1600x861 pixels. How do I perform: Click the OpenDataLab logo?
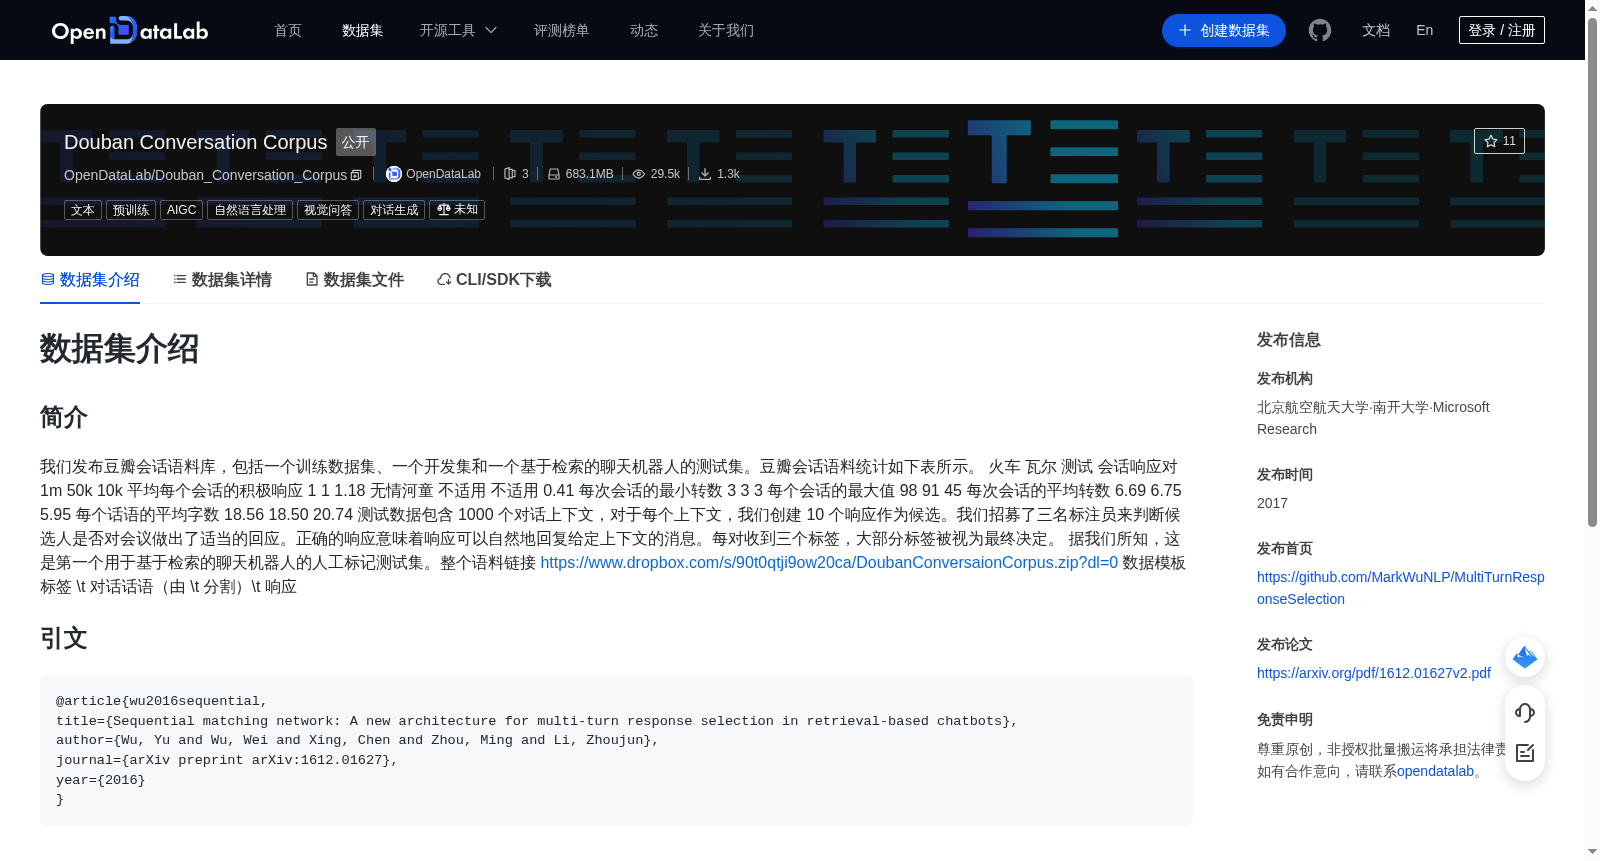(x=130, y=30)
